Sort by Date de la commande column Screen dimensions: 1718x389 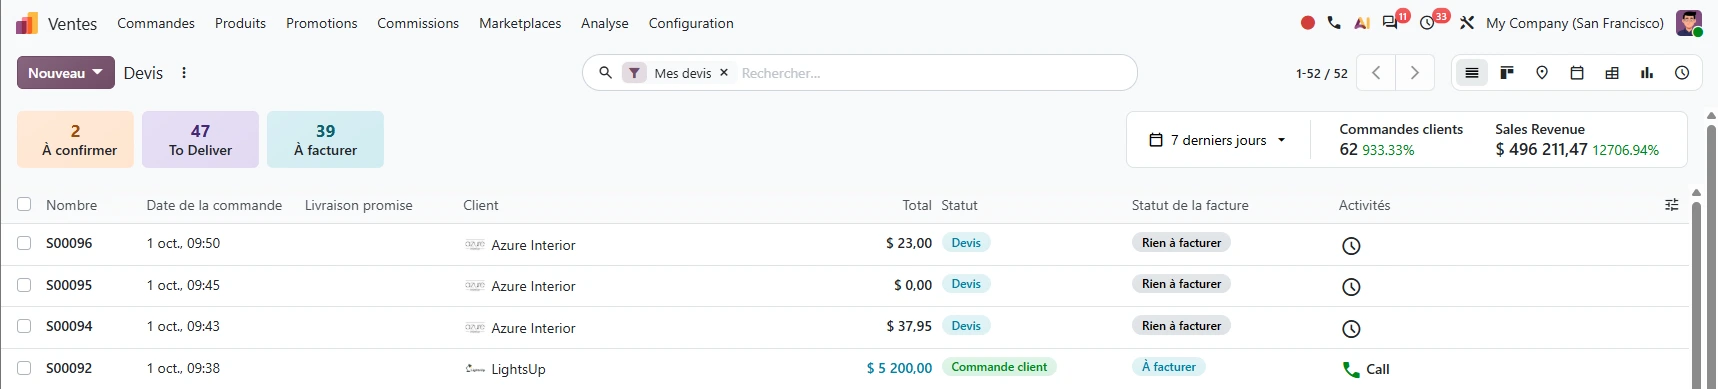pyautogui.click(x=214, y=205)
